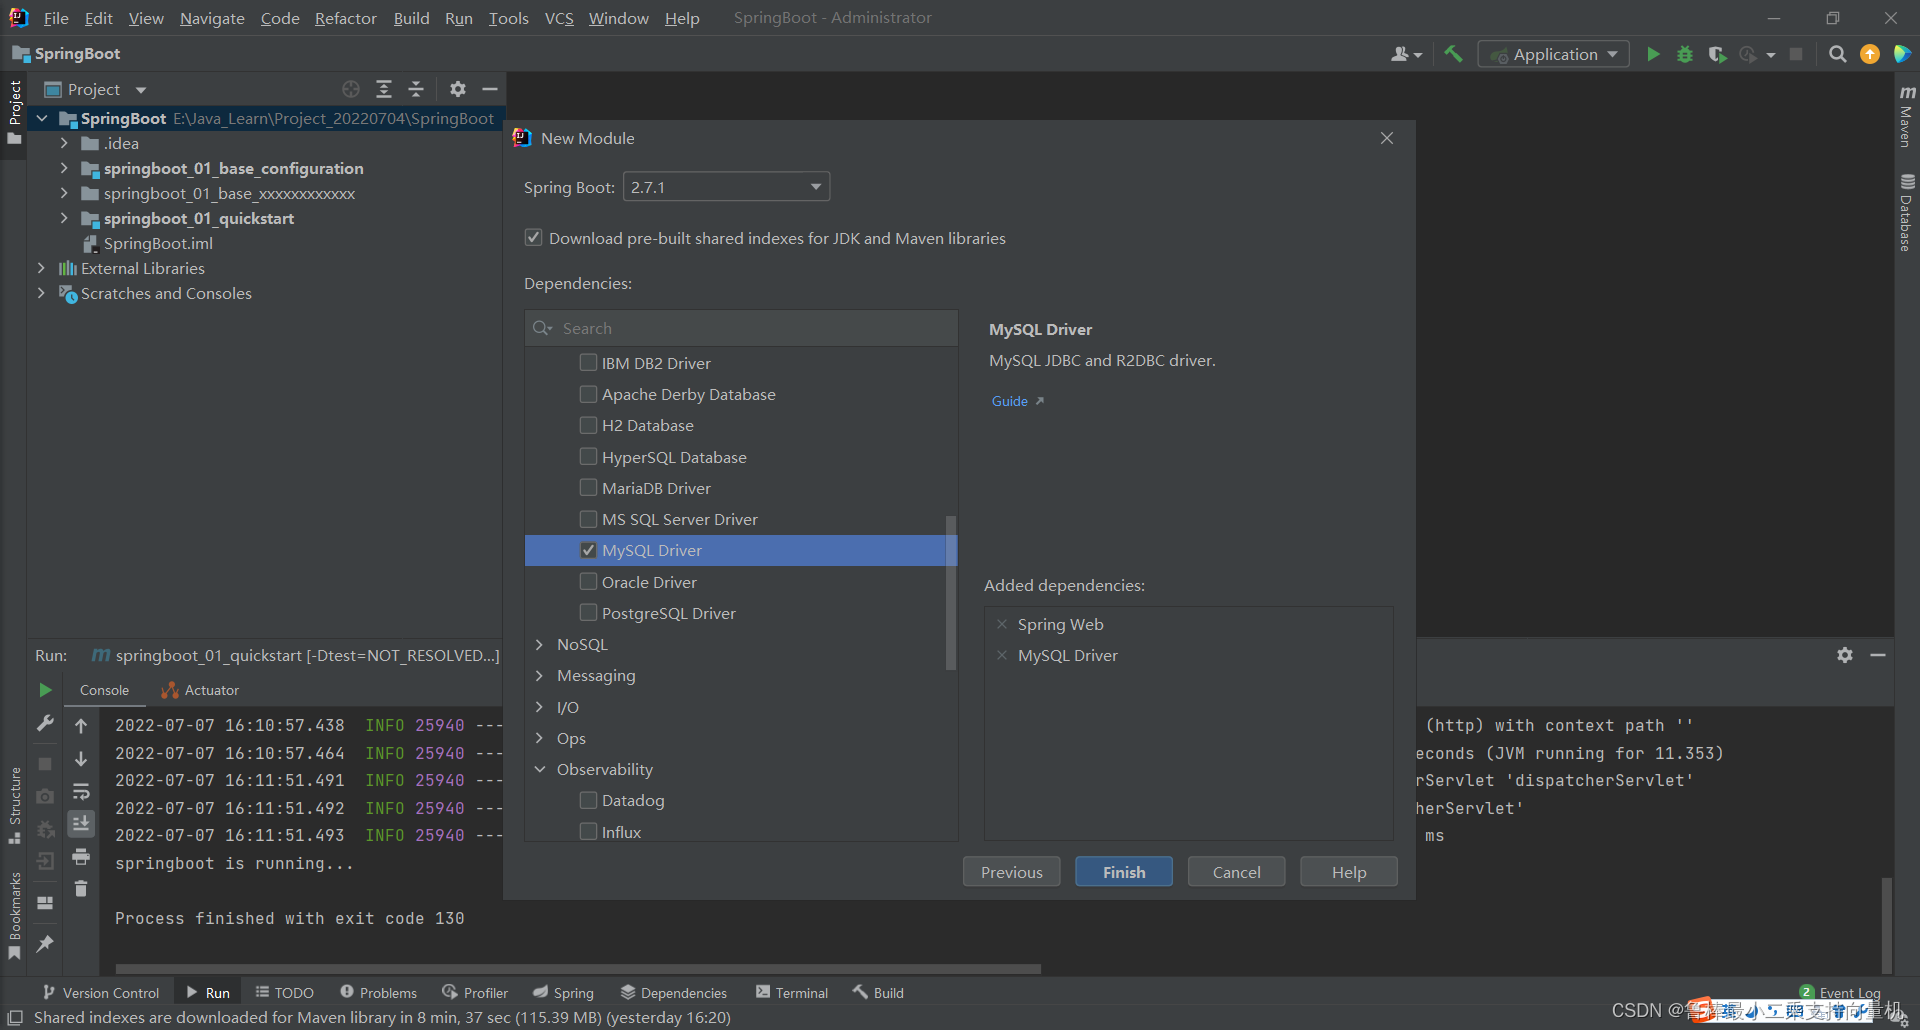Pin the Run tab with pin icon
The width and height of the screenshot is (1920, 1030).
pos(45,943)
